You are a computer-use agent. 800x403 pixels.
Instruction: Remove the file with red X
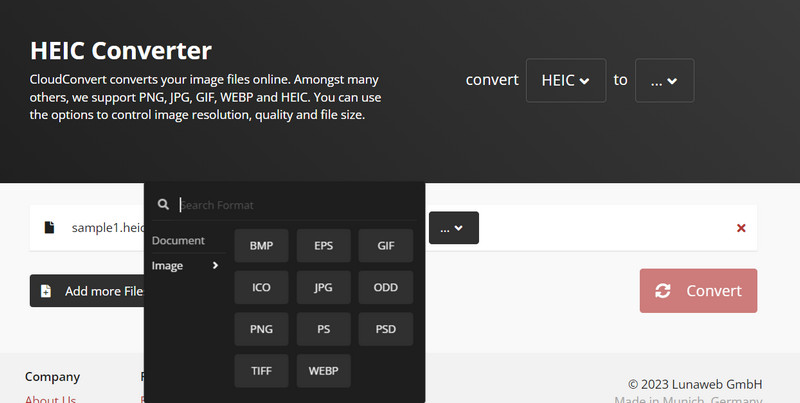(741, 228)
